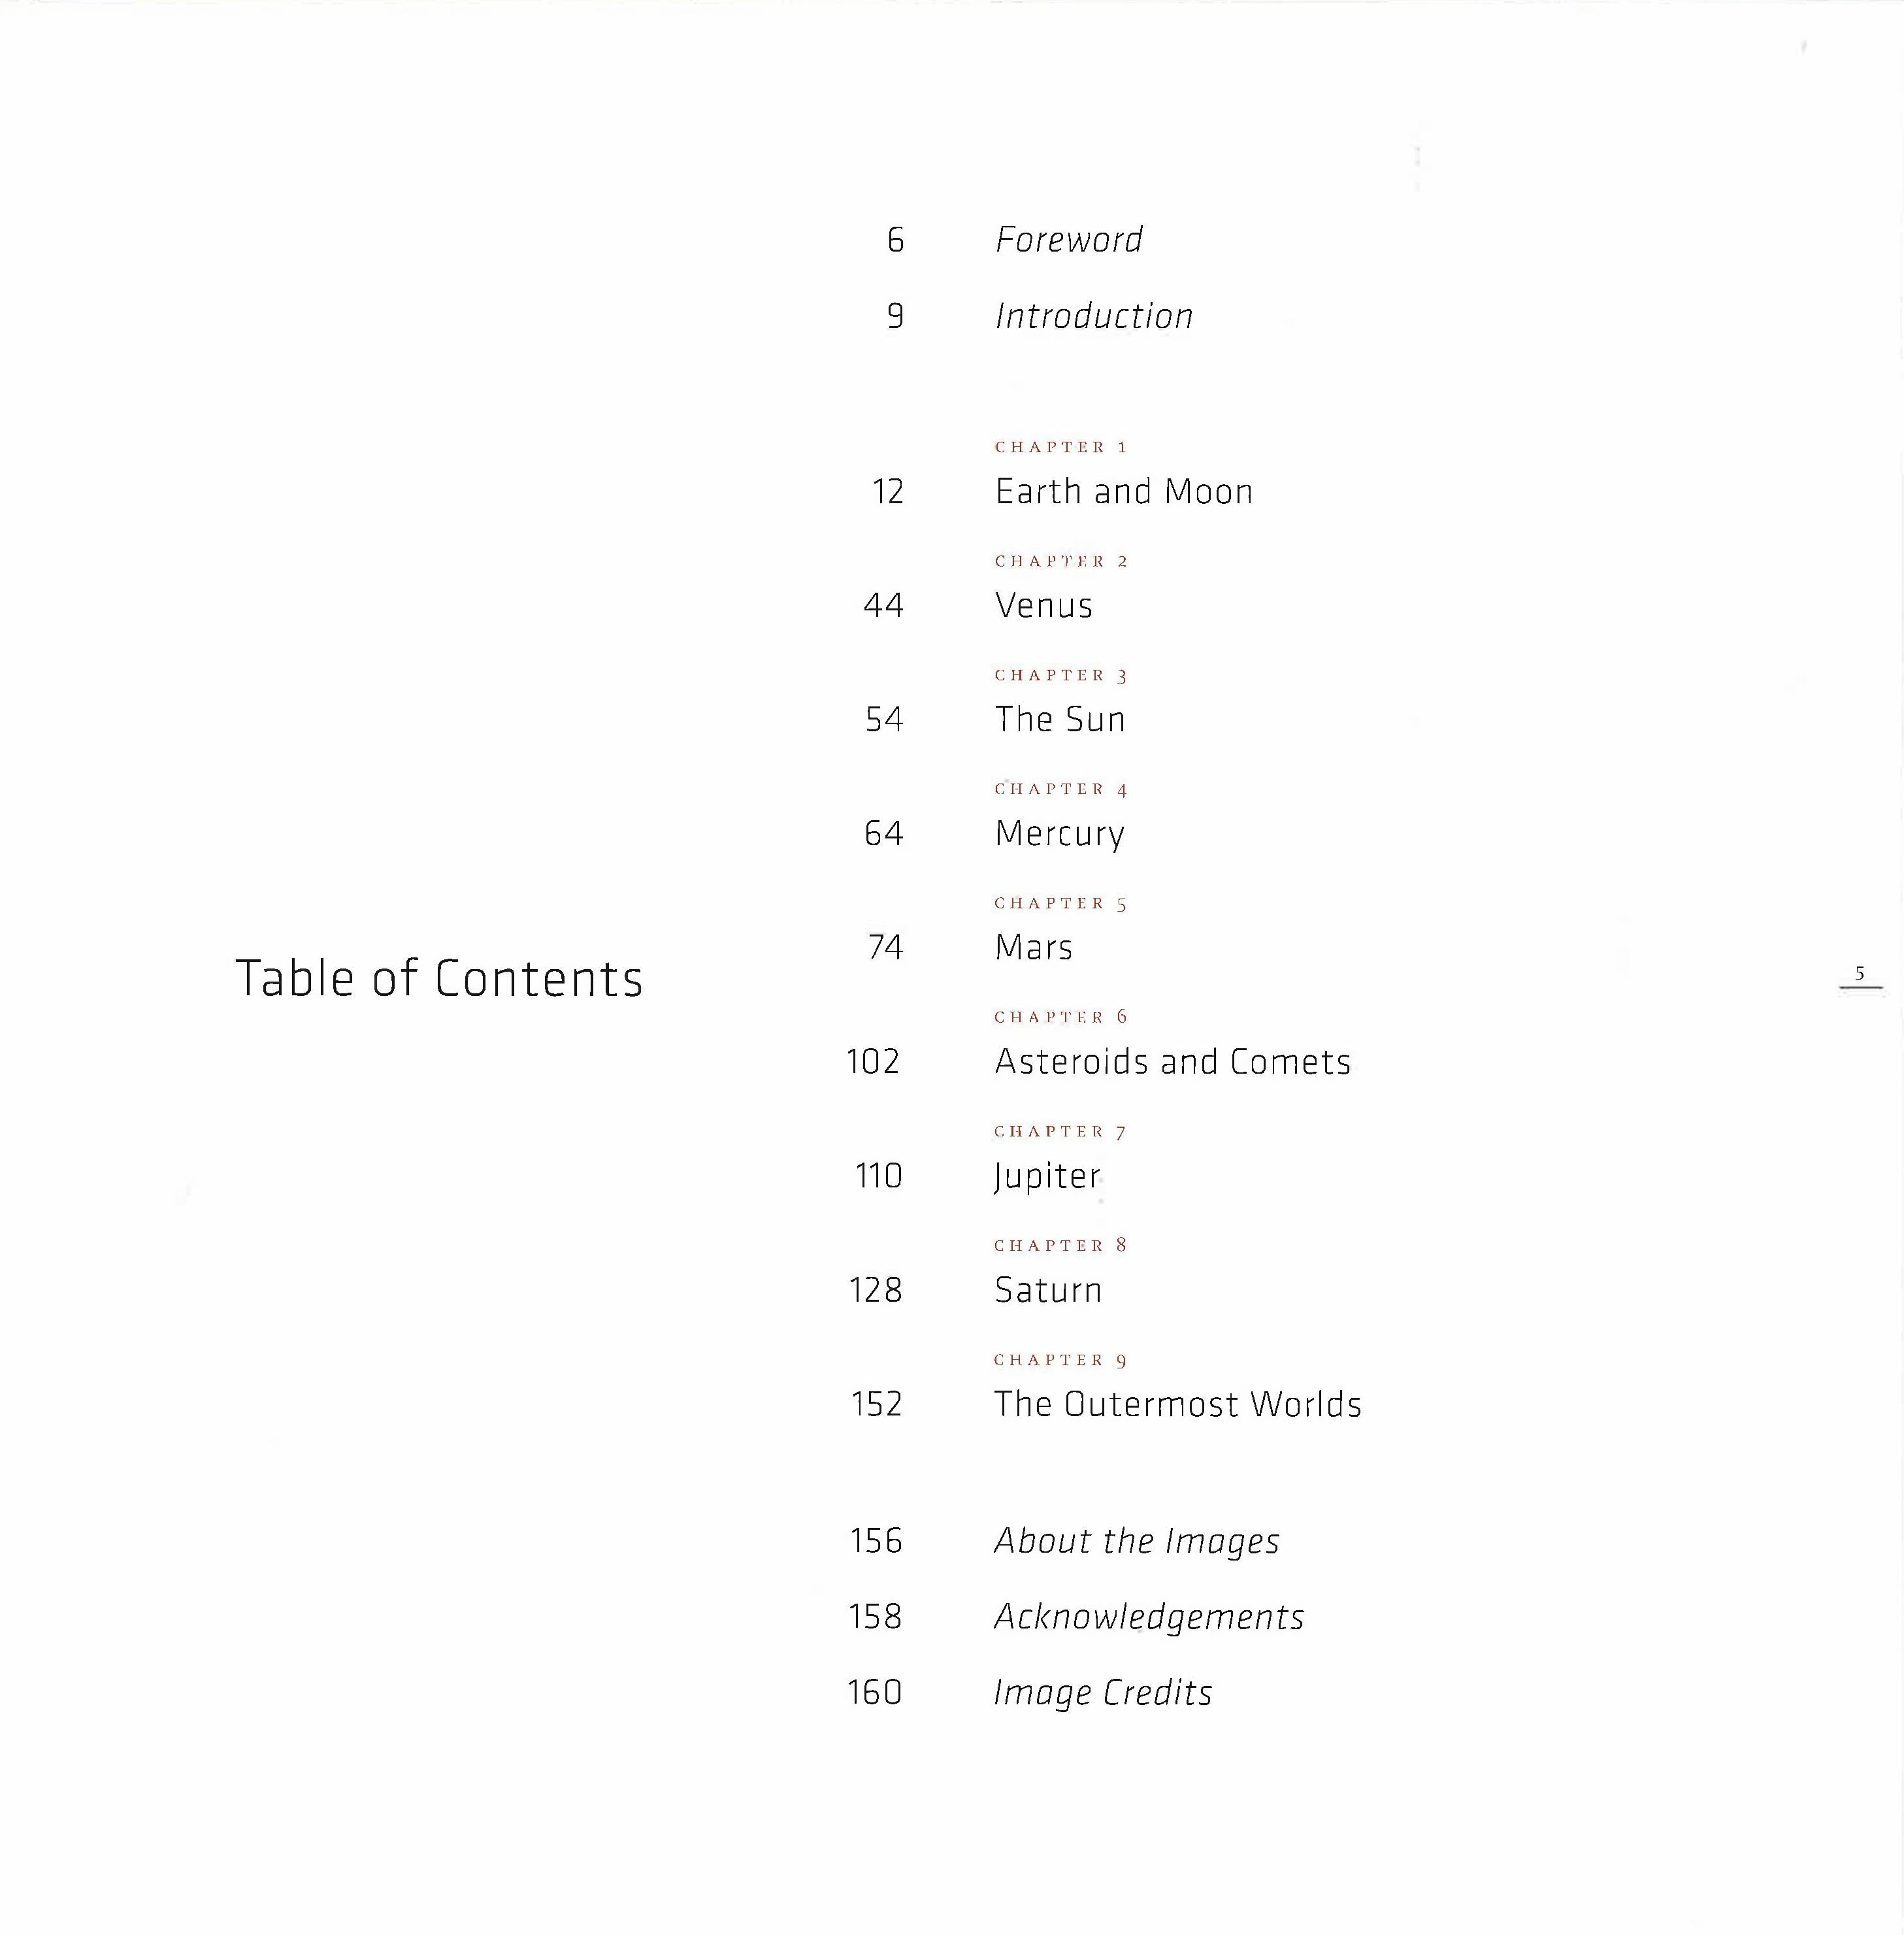Viewport: 1904px width, 1935px height.
Task: Click the Mercury chapter title
Action: 1059,833
